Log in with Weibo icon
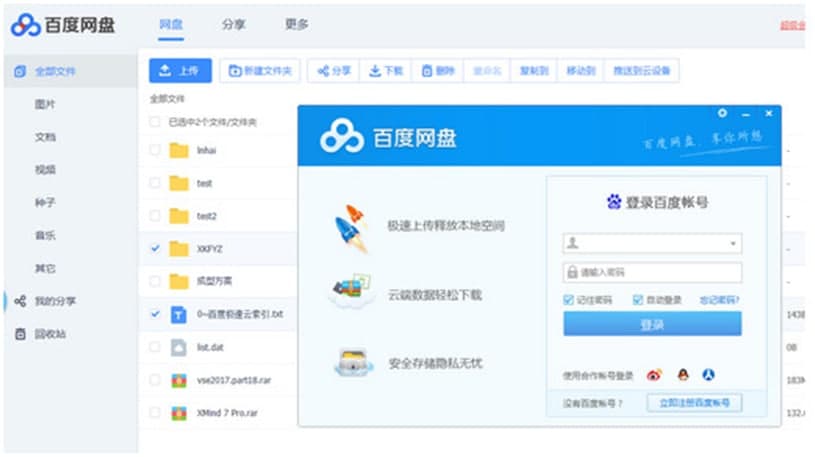Viewport: 815px width, 457px height. [654, 375]
